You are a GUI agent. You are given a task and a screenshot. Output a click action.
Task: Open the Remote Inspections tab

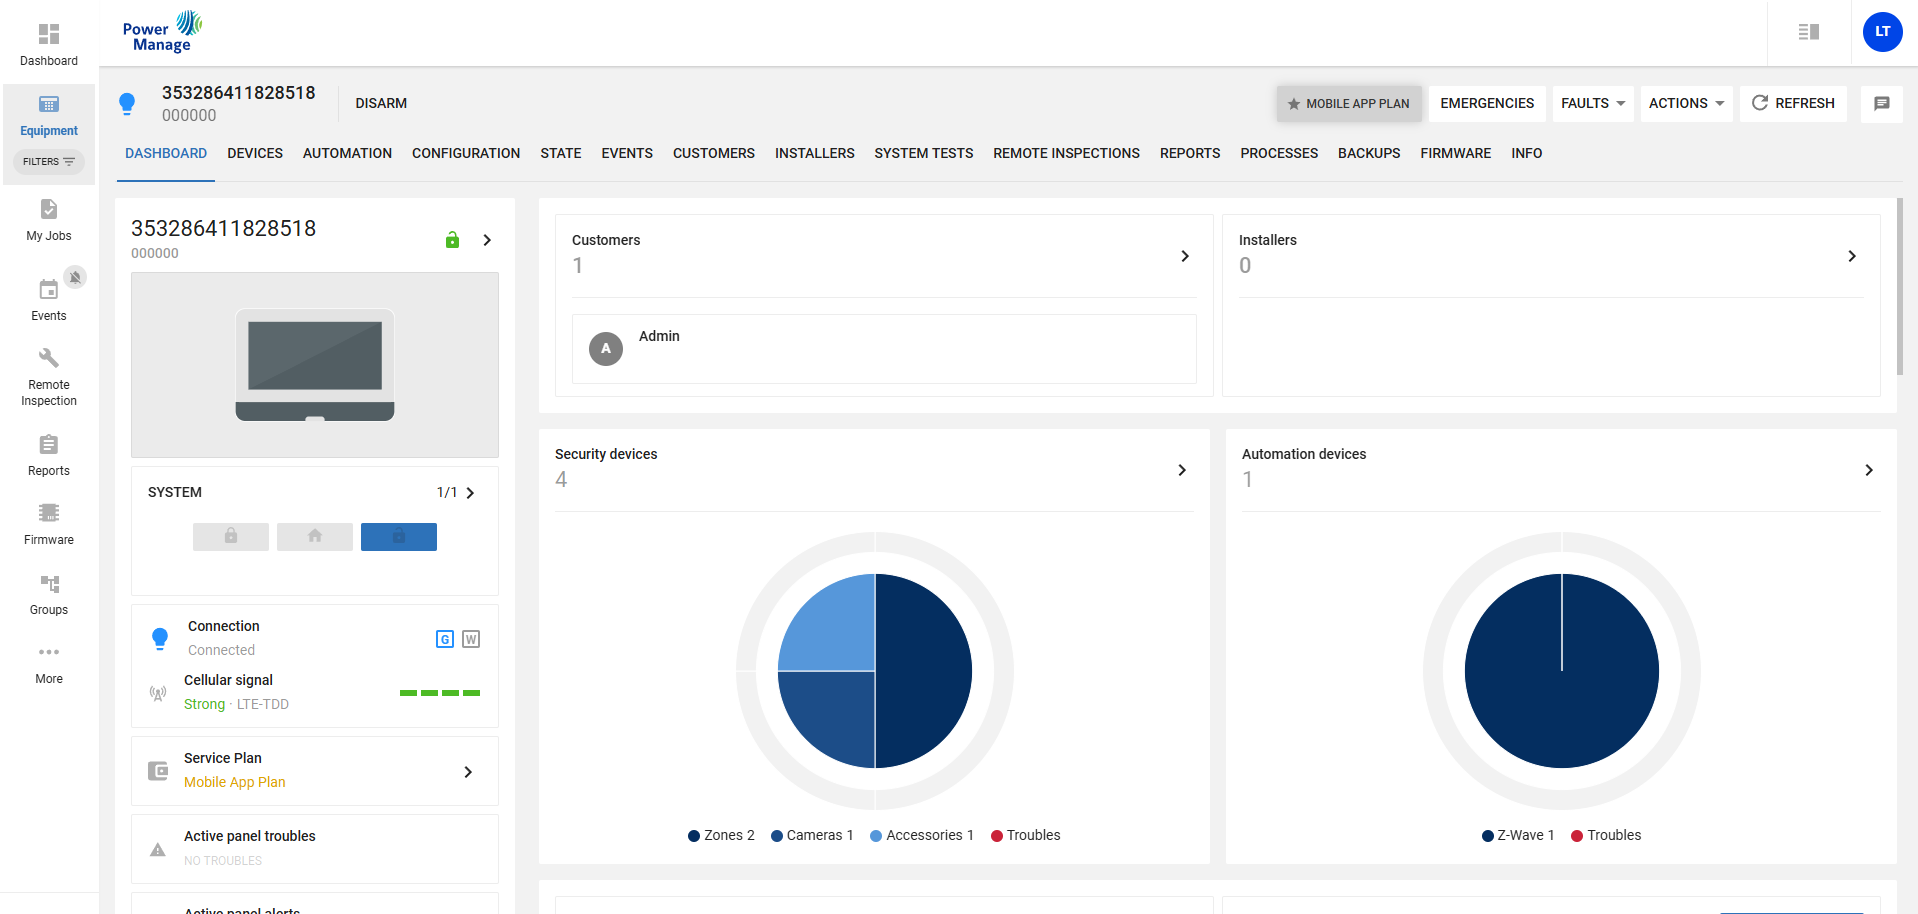[1066, 153]
